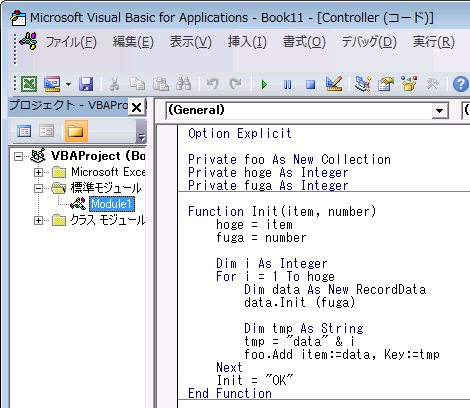Select the 標準モジュール folder item
470x408 pixels.
(106, 188)
